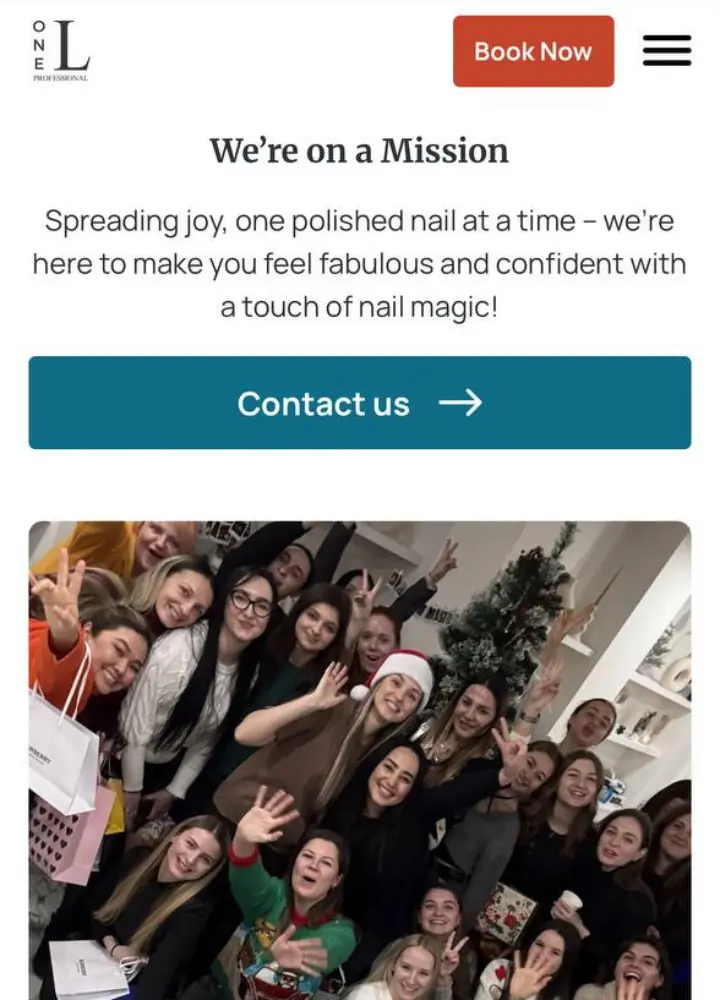Click the large L letter in logo
Image resolution: width=720 pixels, height=1000 pixels.
[x=71, y=45]
